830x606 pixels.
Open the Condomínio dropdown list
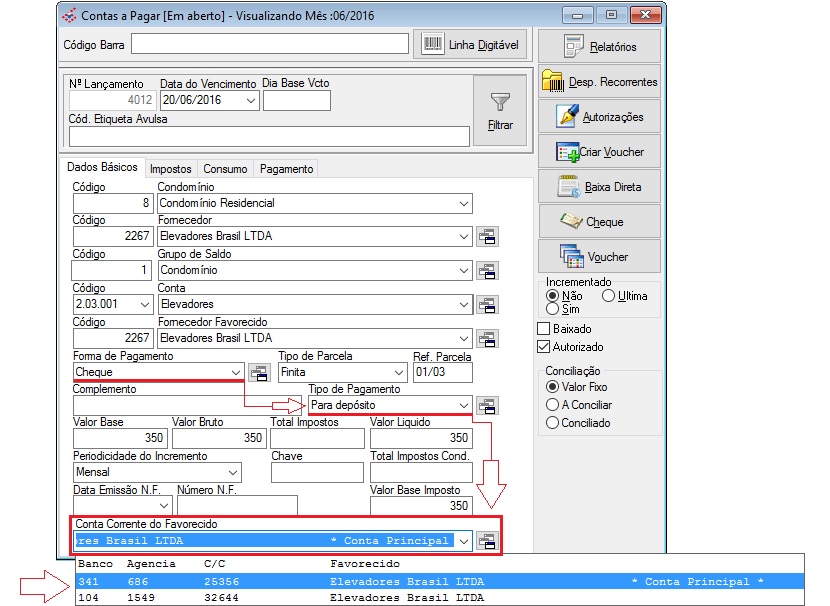(463, 203)
